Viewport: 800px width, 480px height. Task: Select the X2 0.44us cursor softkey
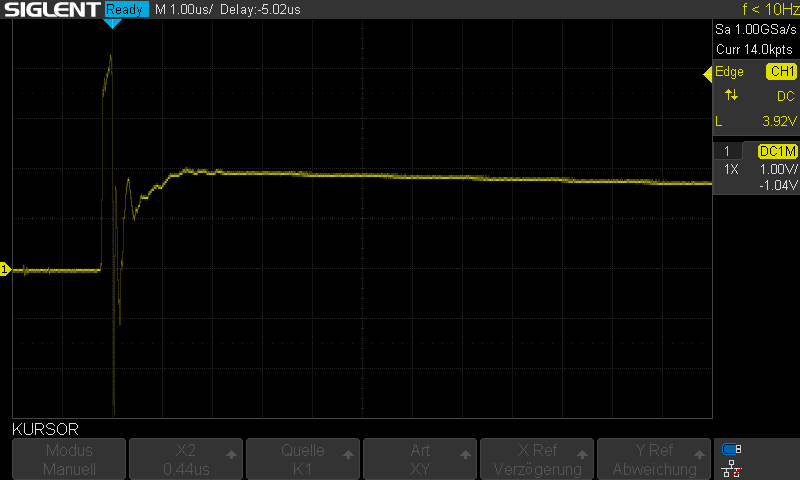186,459
